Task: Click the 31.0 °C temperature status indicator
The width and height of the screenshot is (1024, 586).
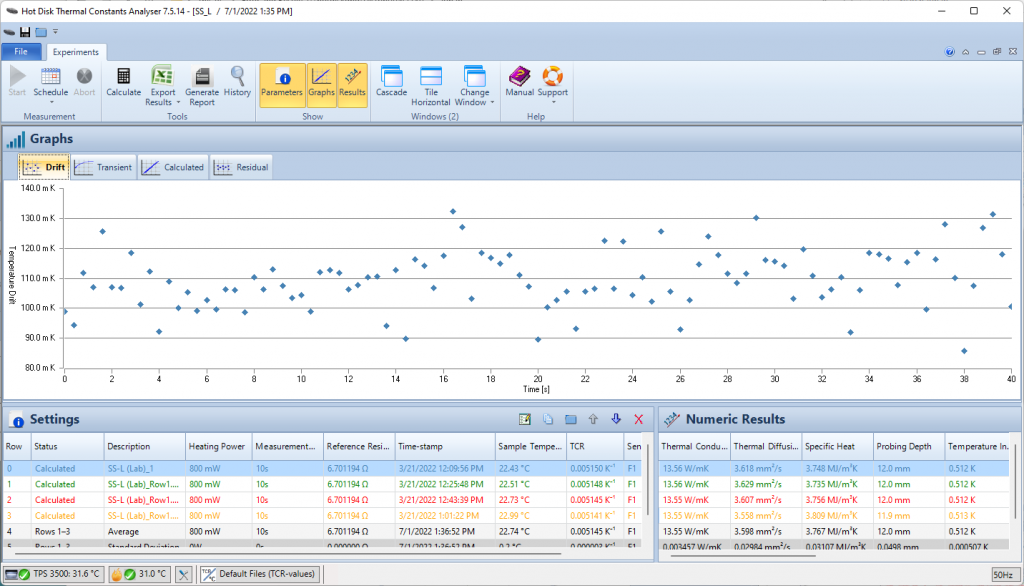Action: pos(140,574)
